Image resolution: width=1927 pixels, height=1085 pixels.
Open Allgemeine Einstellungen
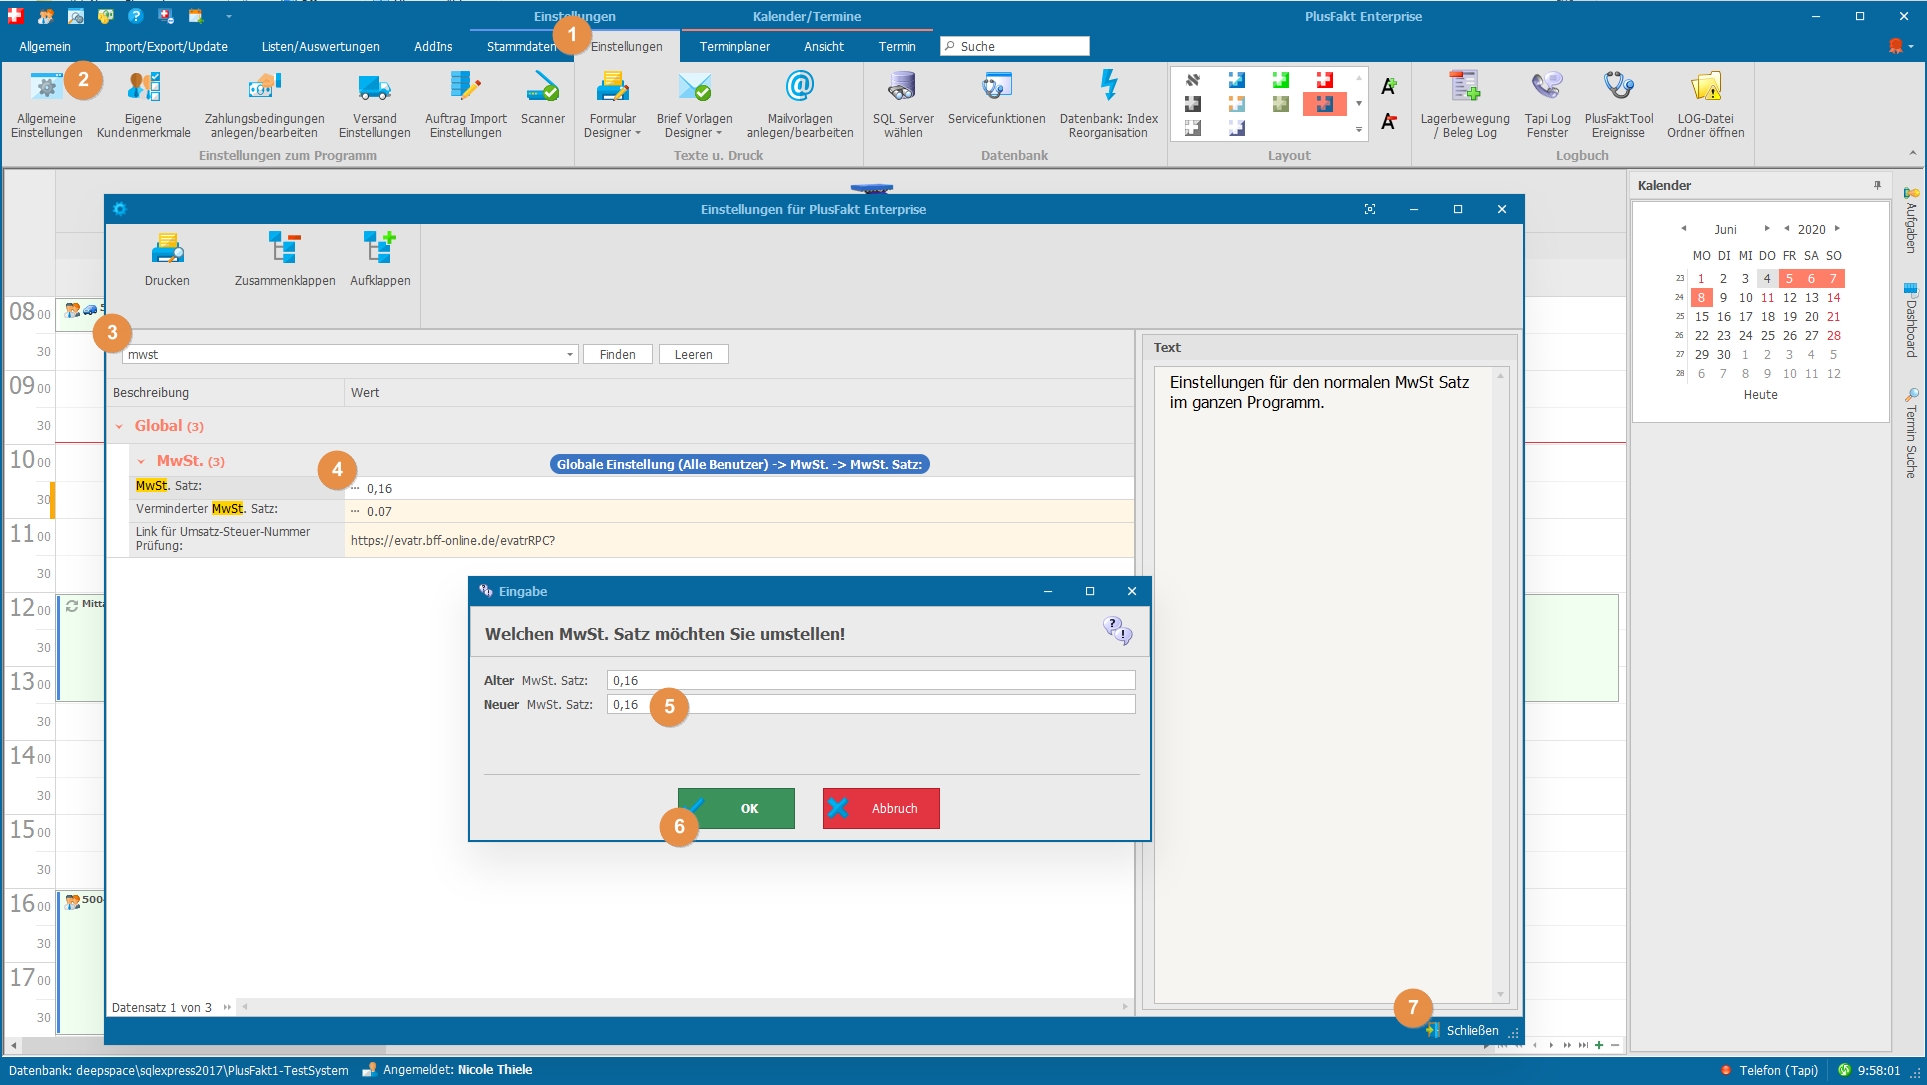pyautogui.click(x=47, y=105)
